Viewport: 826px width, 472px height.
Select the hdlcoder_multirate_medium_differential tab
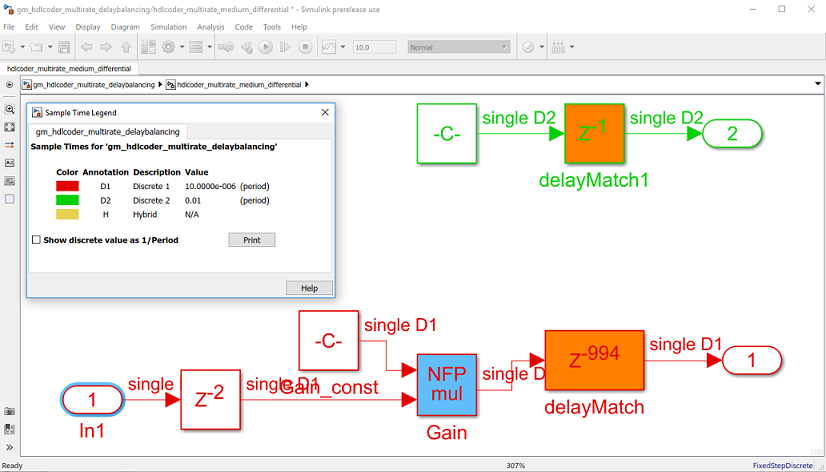pyautogui.click(x=69, y=68)
